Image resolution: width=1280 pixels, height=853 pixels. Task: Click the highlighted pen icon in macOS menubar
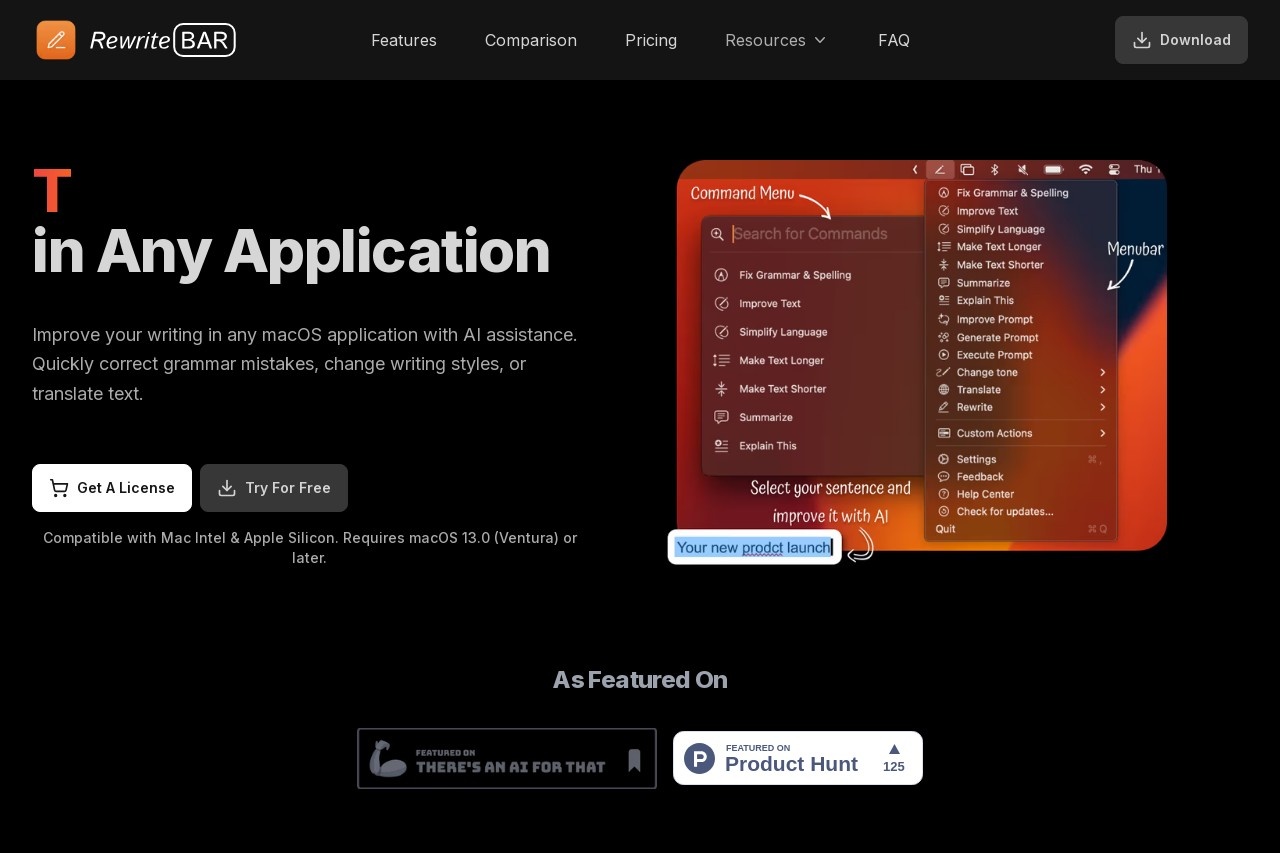click(940, 170)
